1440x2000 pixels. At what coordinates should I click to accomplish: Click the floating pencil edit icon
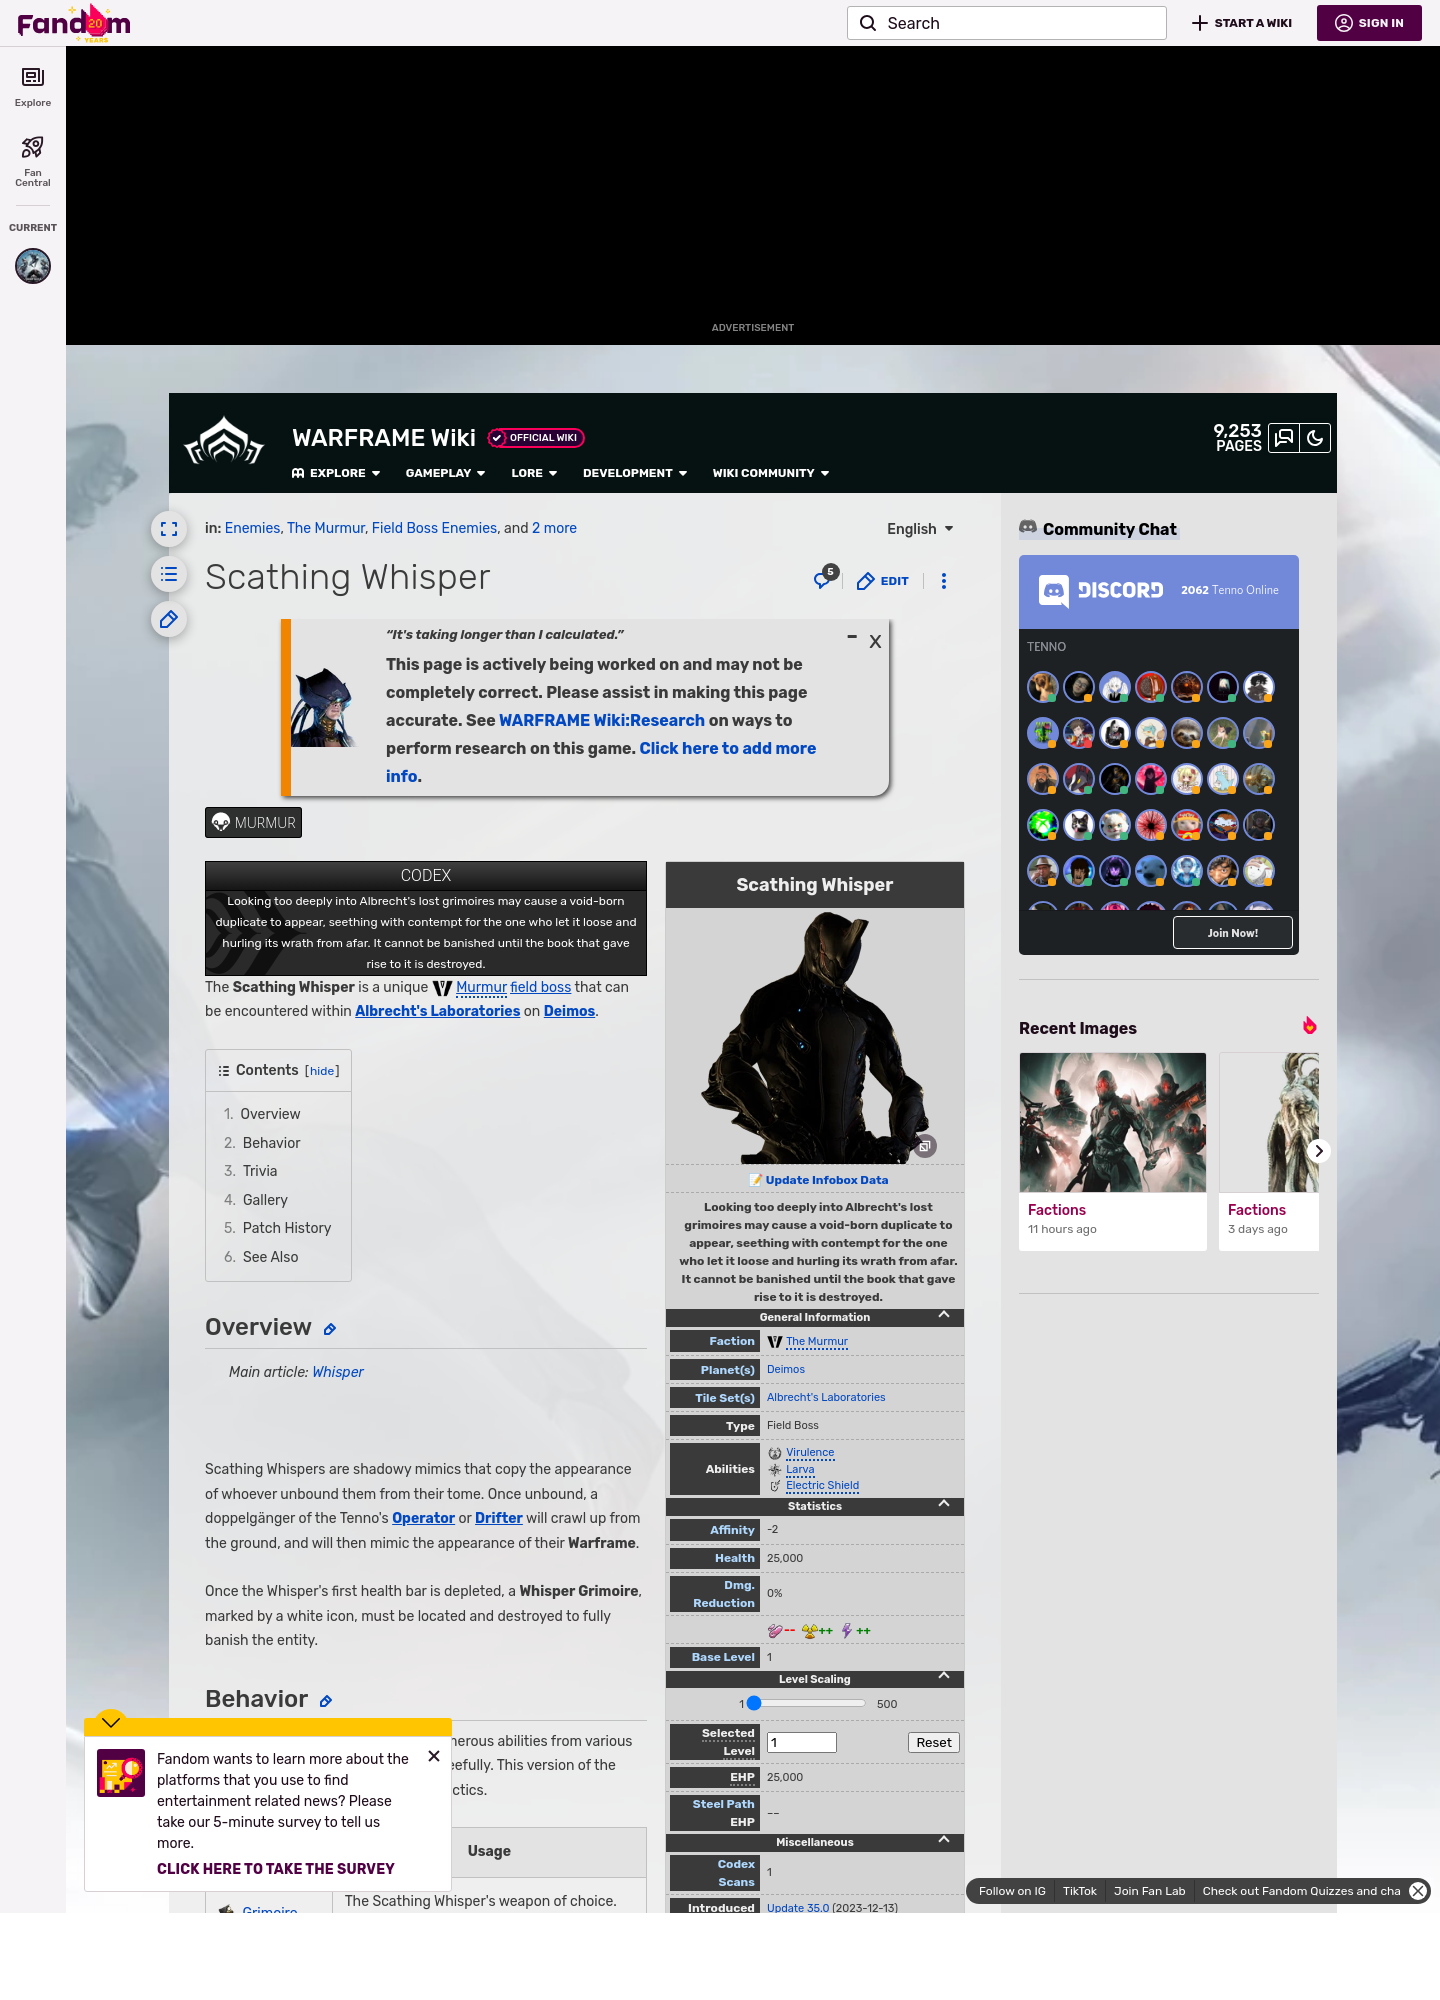(169, 620)
